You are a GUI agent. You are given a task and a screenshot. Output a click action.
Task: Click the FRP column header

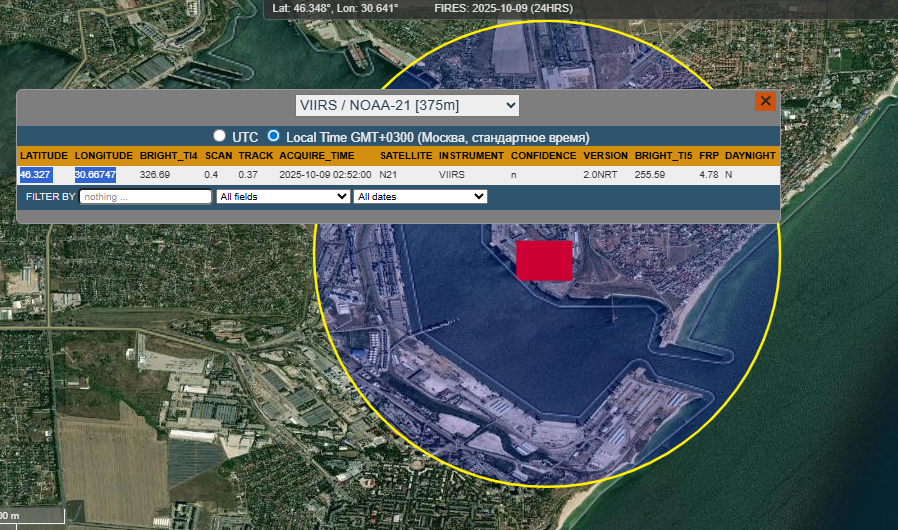708,156
